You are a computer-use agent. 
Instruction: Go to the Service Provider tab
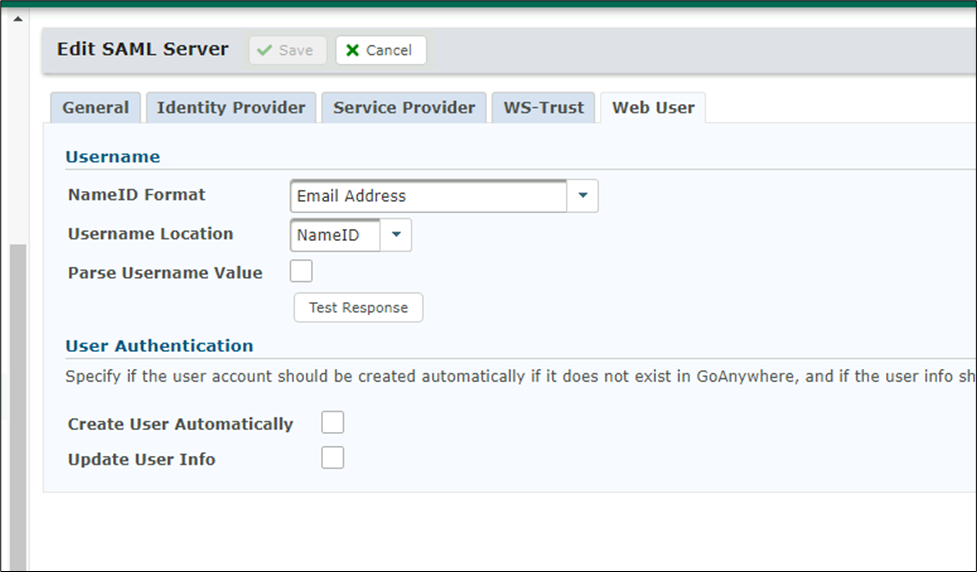pos(404,108)
